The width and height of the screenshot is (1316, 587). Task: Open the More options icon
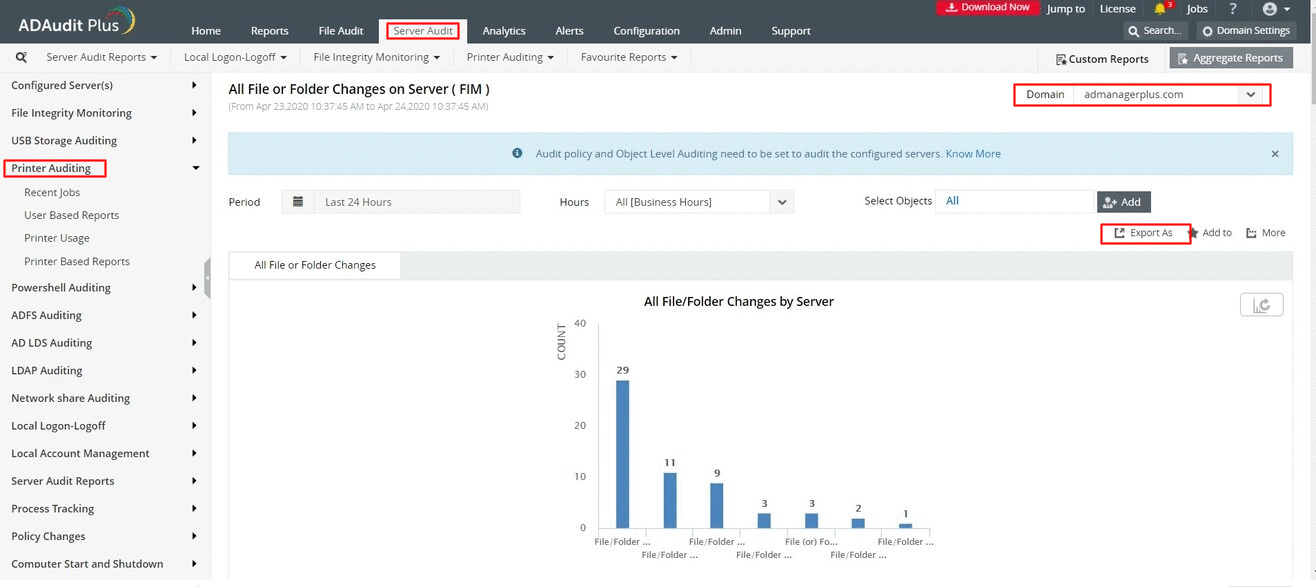click(x=1249, y=232)
